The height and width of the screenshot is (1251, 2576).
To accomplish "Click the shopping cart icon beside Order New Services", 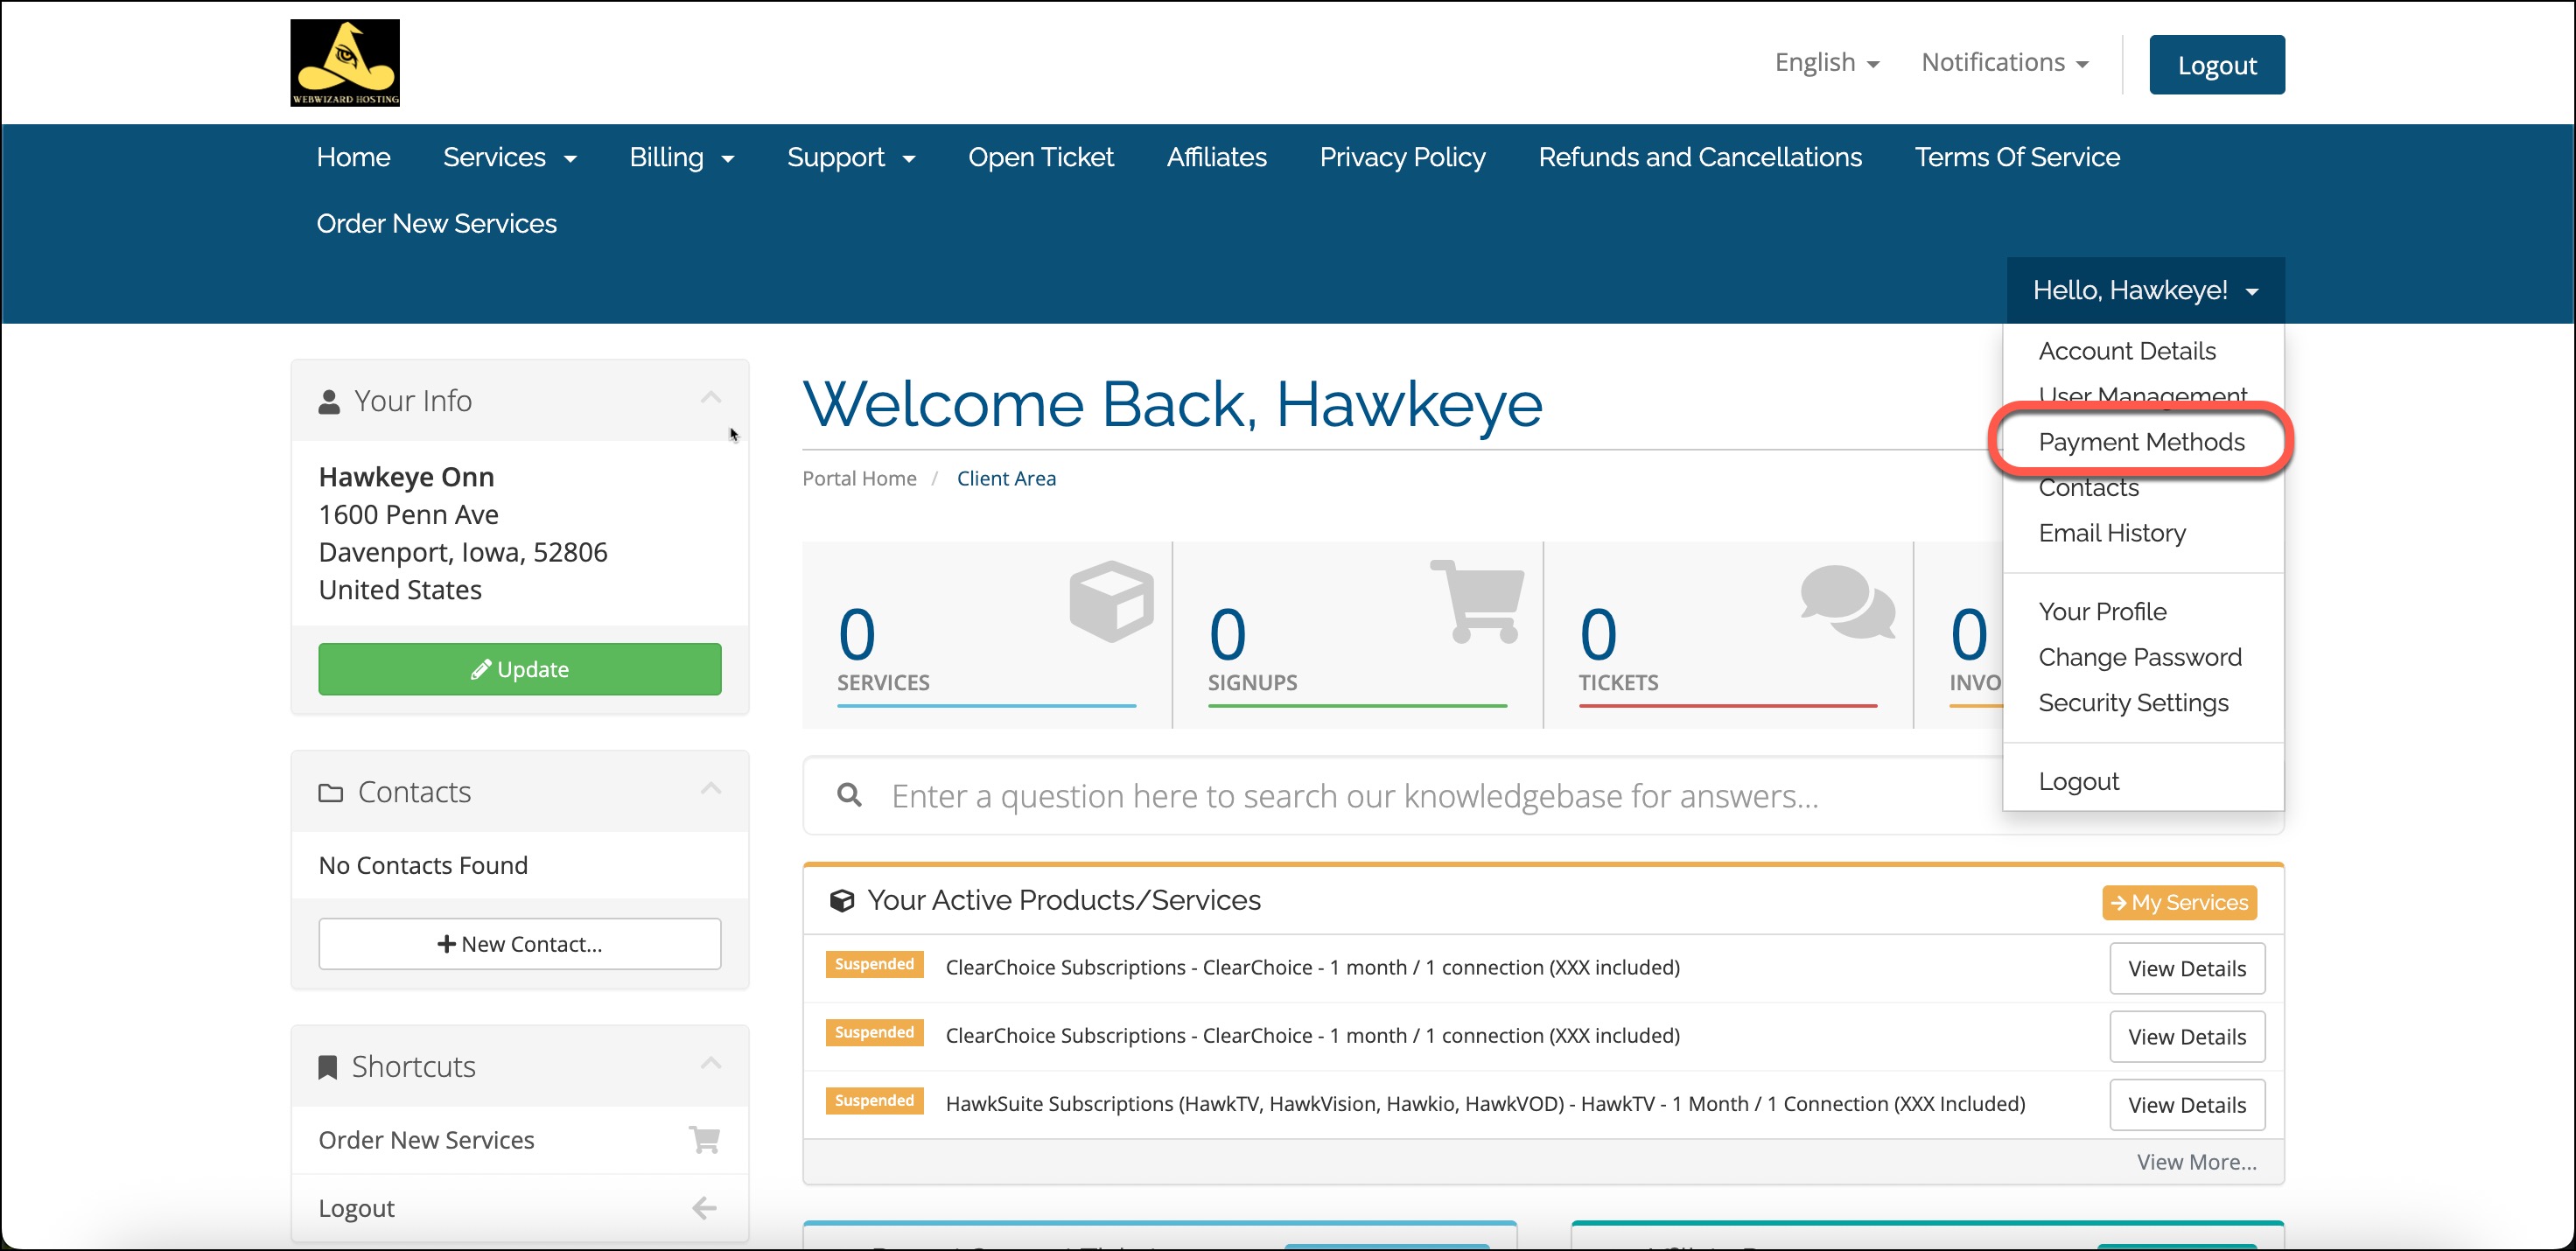I will [704, 1139].
